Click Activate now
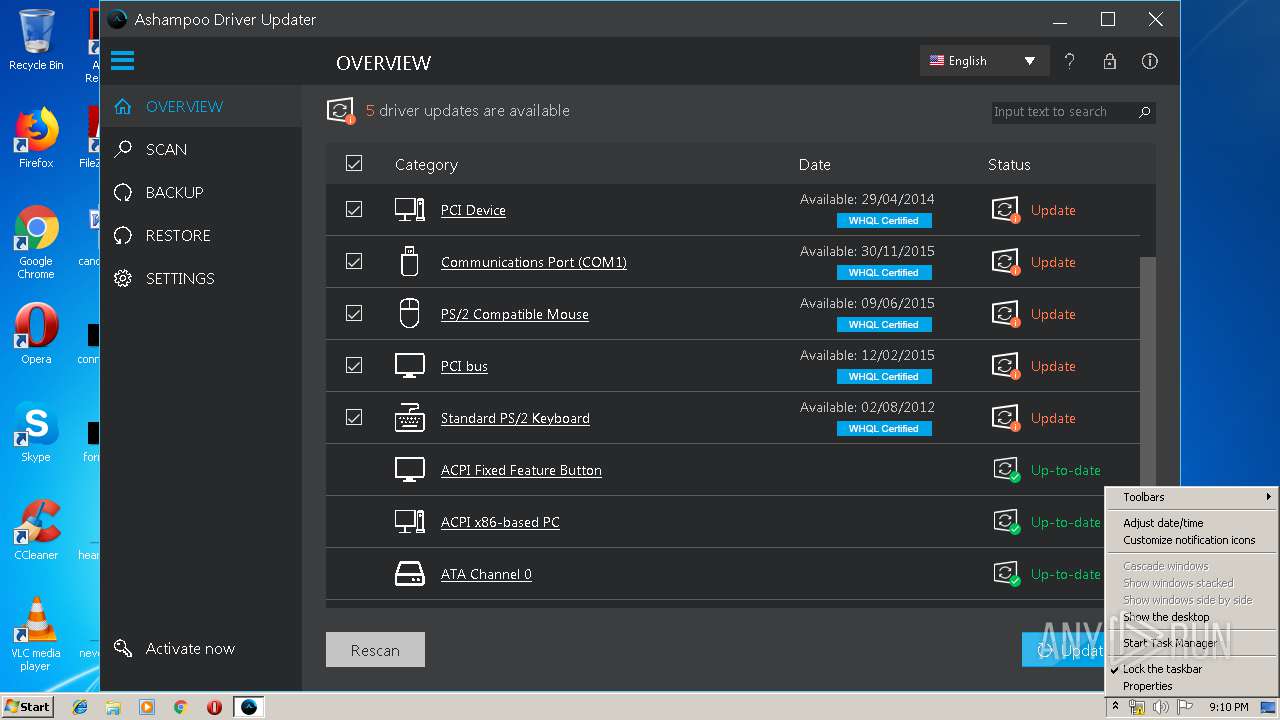1280x720 pixels. 190,648
